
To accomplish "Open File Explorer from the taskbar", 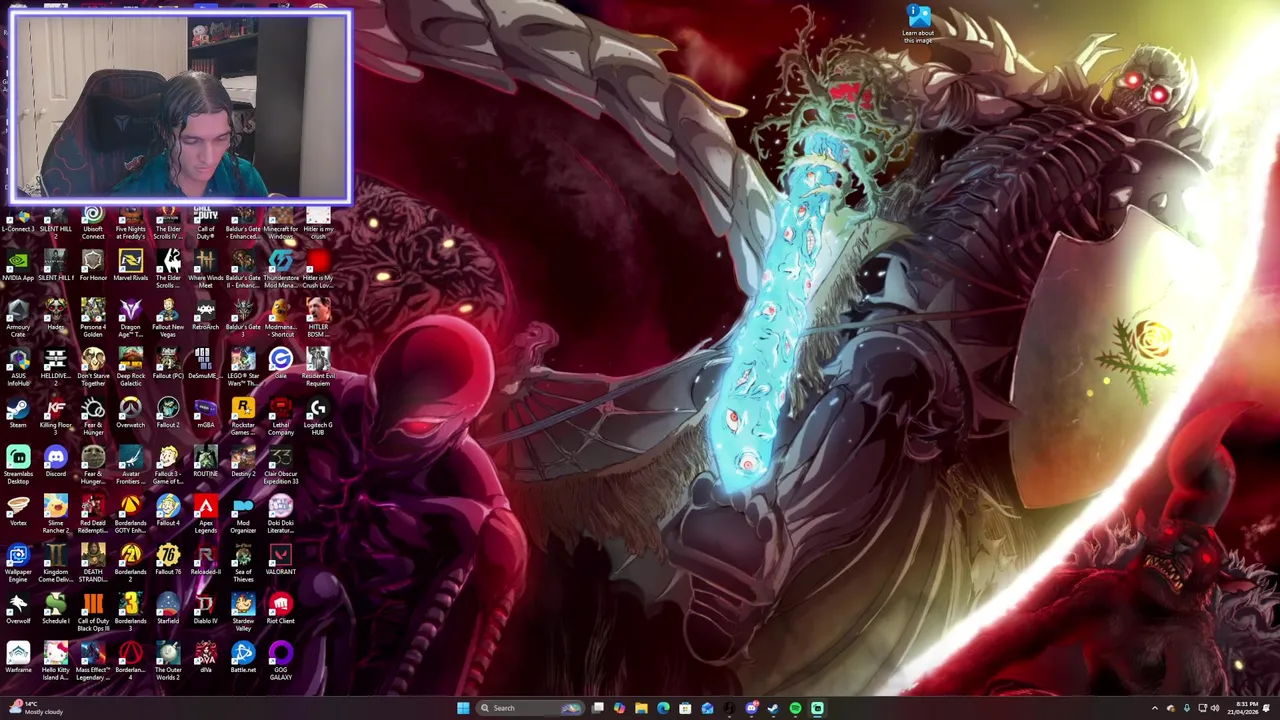I will tap(641, 708).
